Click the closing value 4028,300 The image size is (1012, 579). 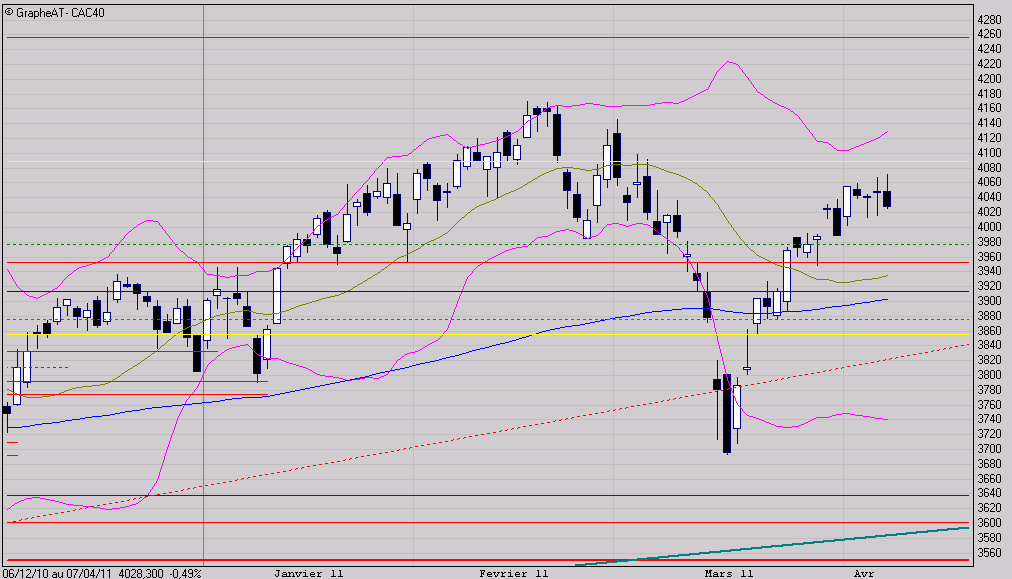click(x=141, y=573)
